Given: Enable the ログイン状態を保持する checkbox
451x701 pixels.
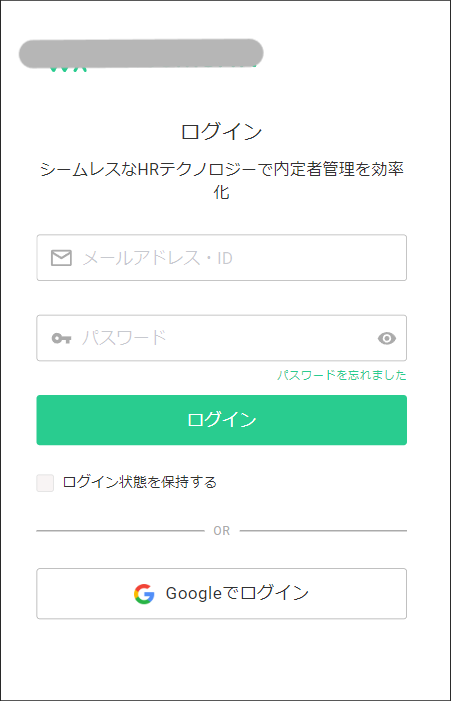Looking at the screenshot, I should 45,483.
